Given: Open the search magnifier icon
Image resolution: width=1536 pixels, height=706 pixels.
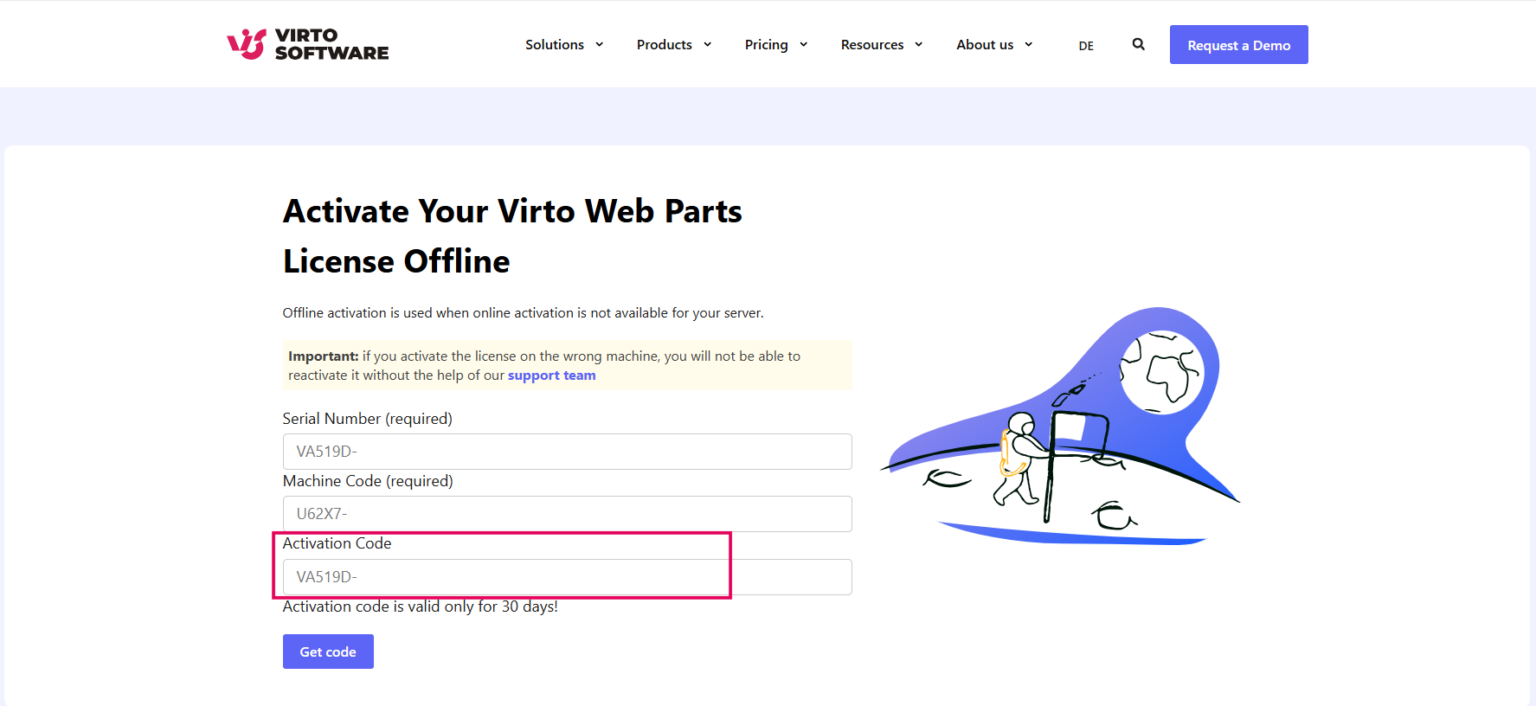Looking at the screenshot, I should pos(1138,44).
